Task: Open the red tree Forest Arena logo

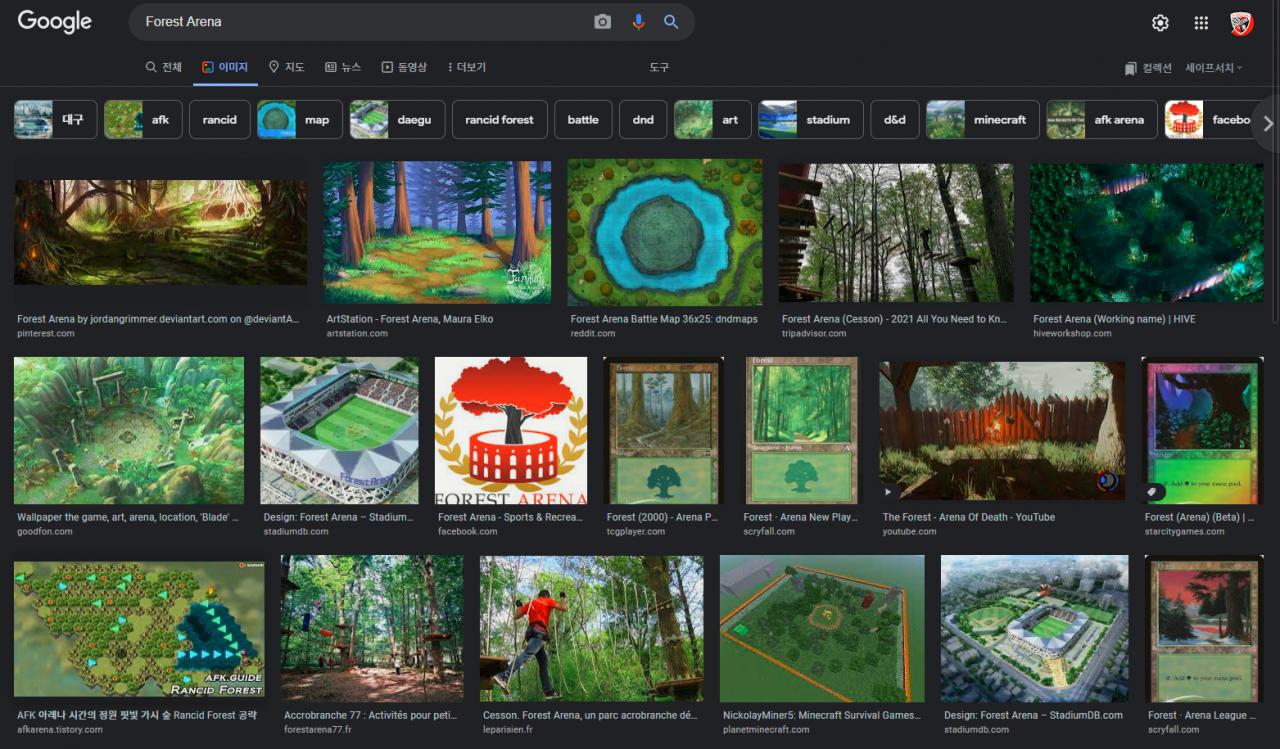Action: pos(511,431)
